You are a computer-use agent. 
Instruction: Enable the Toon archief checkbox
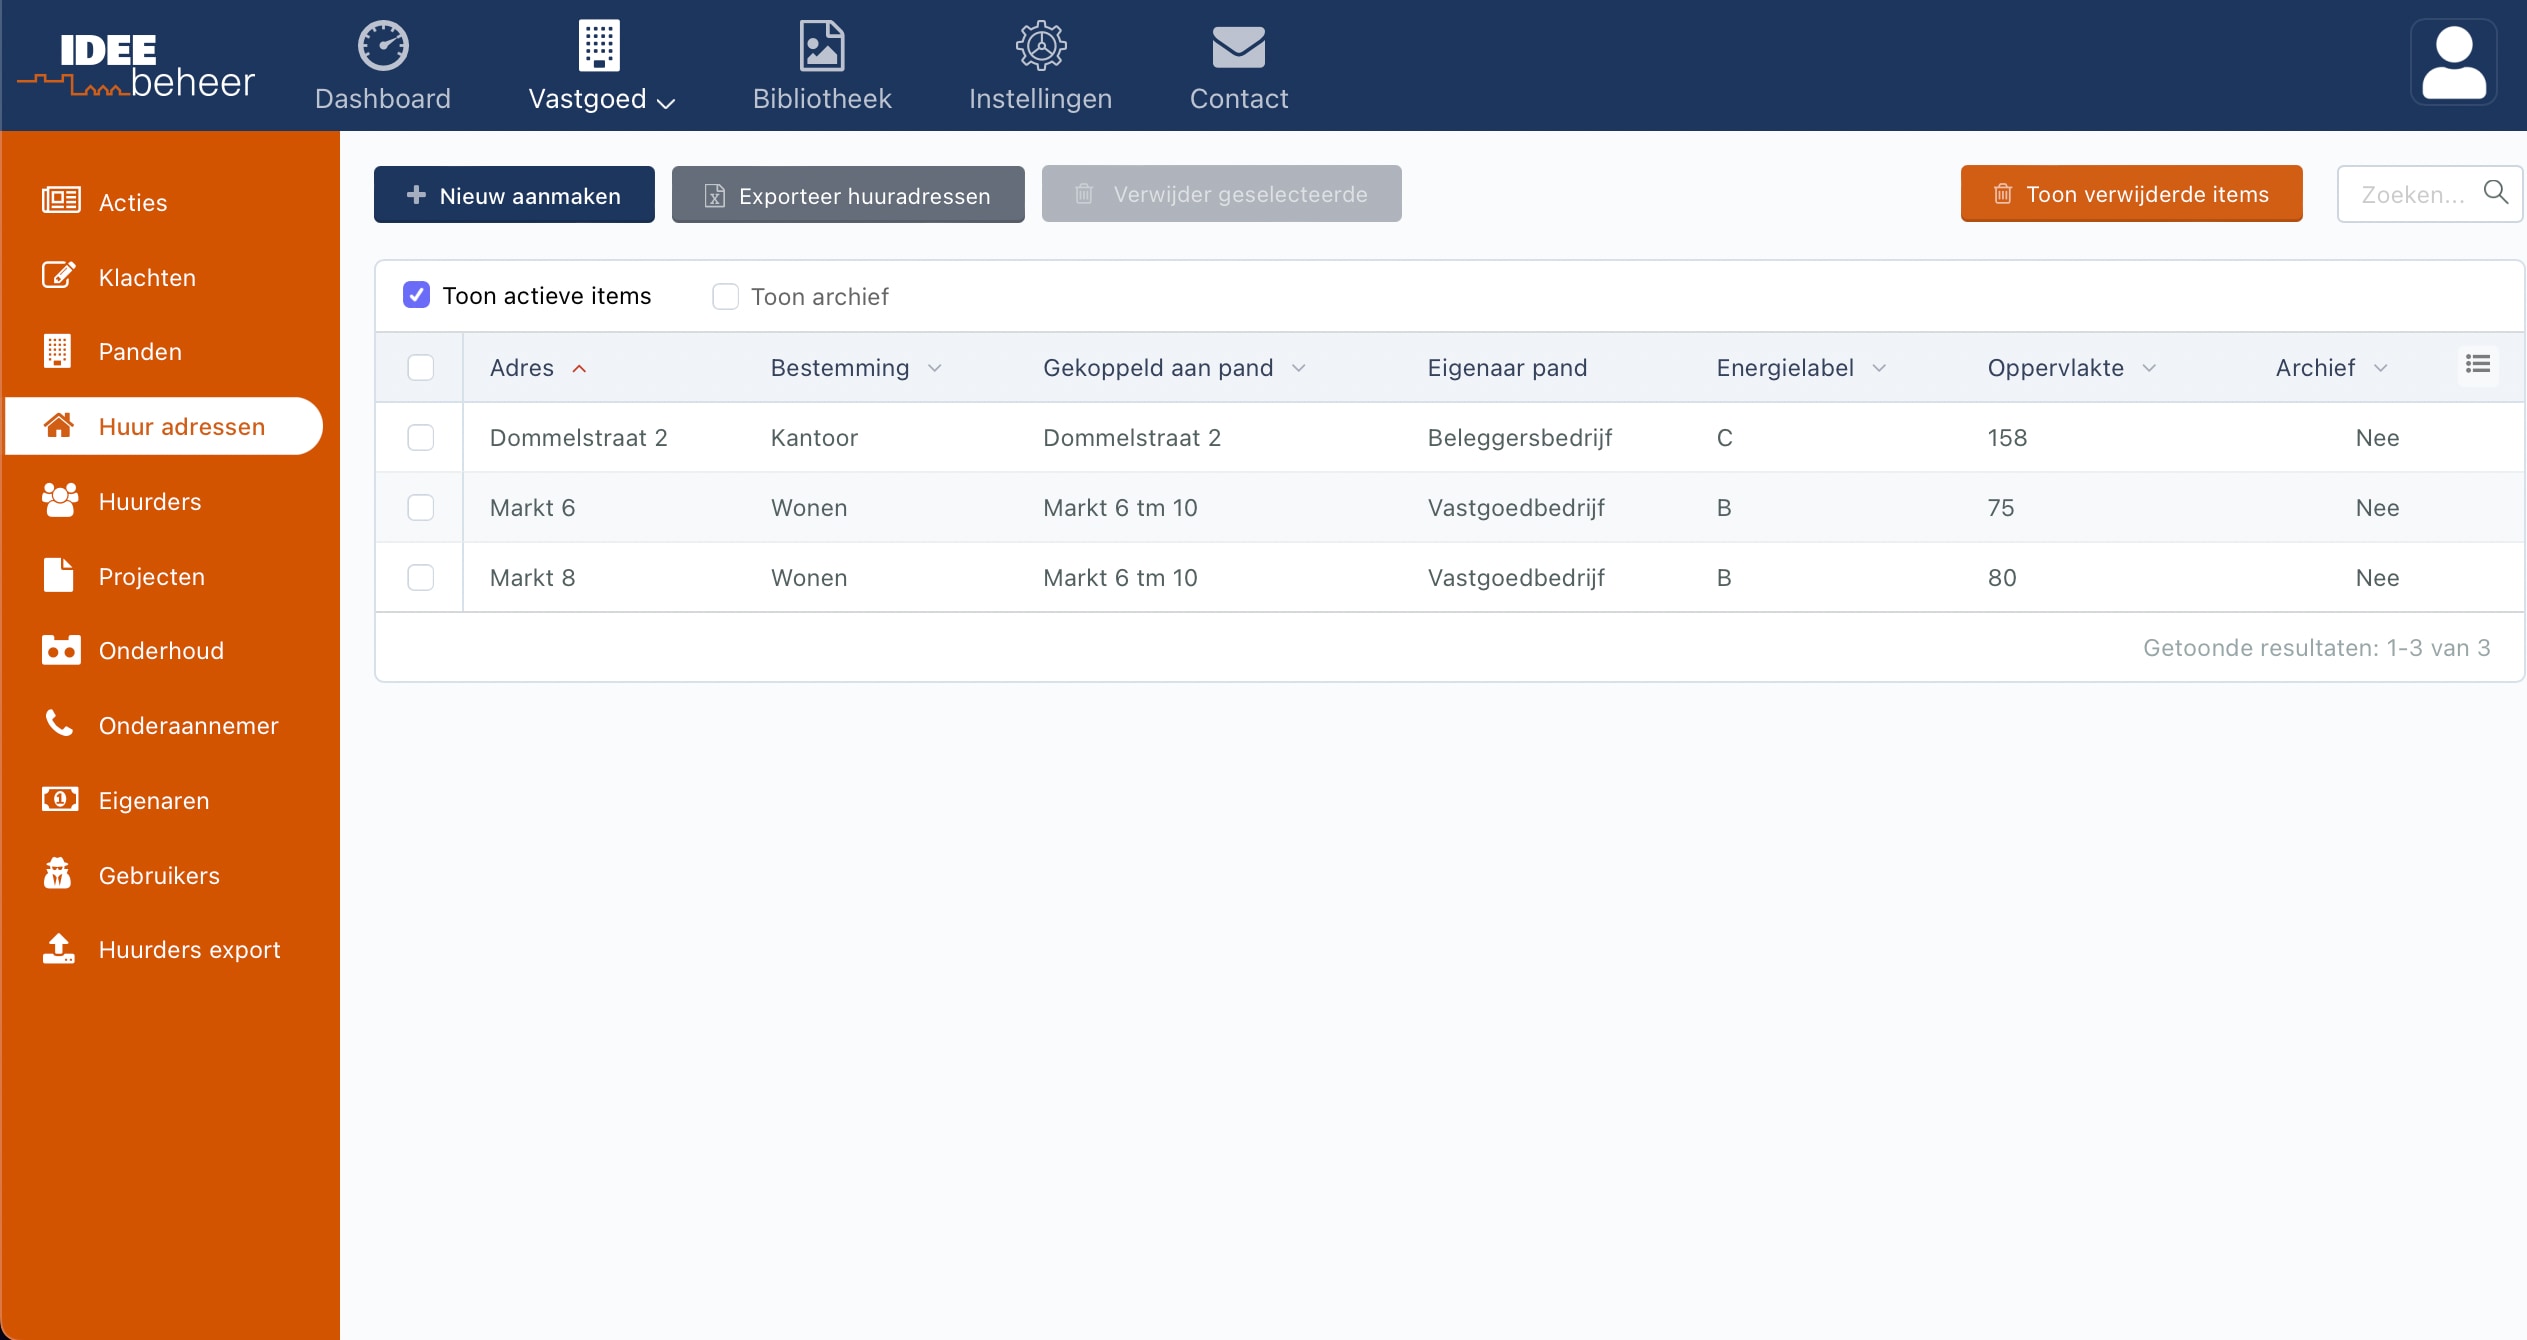tap(725, 296)
